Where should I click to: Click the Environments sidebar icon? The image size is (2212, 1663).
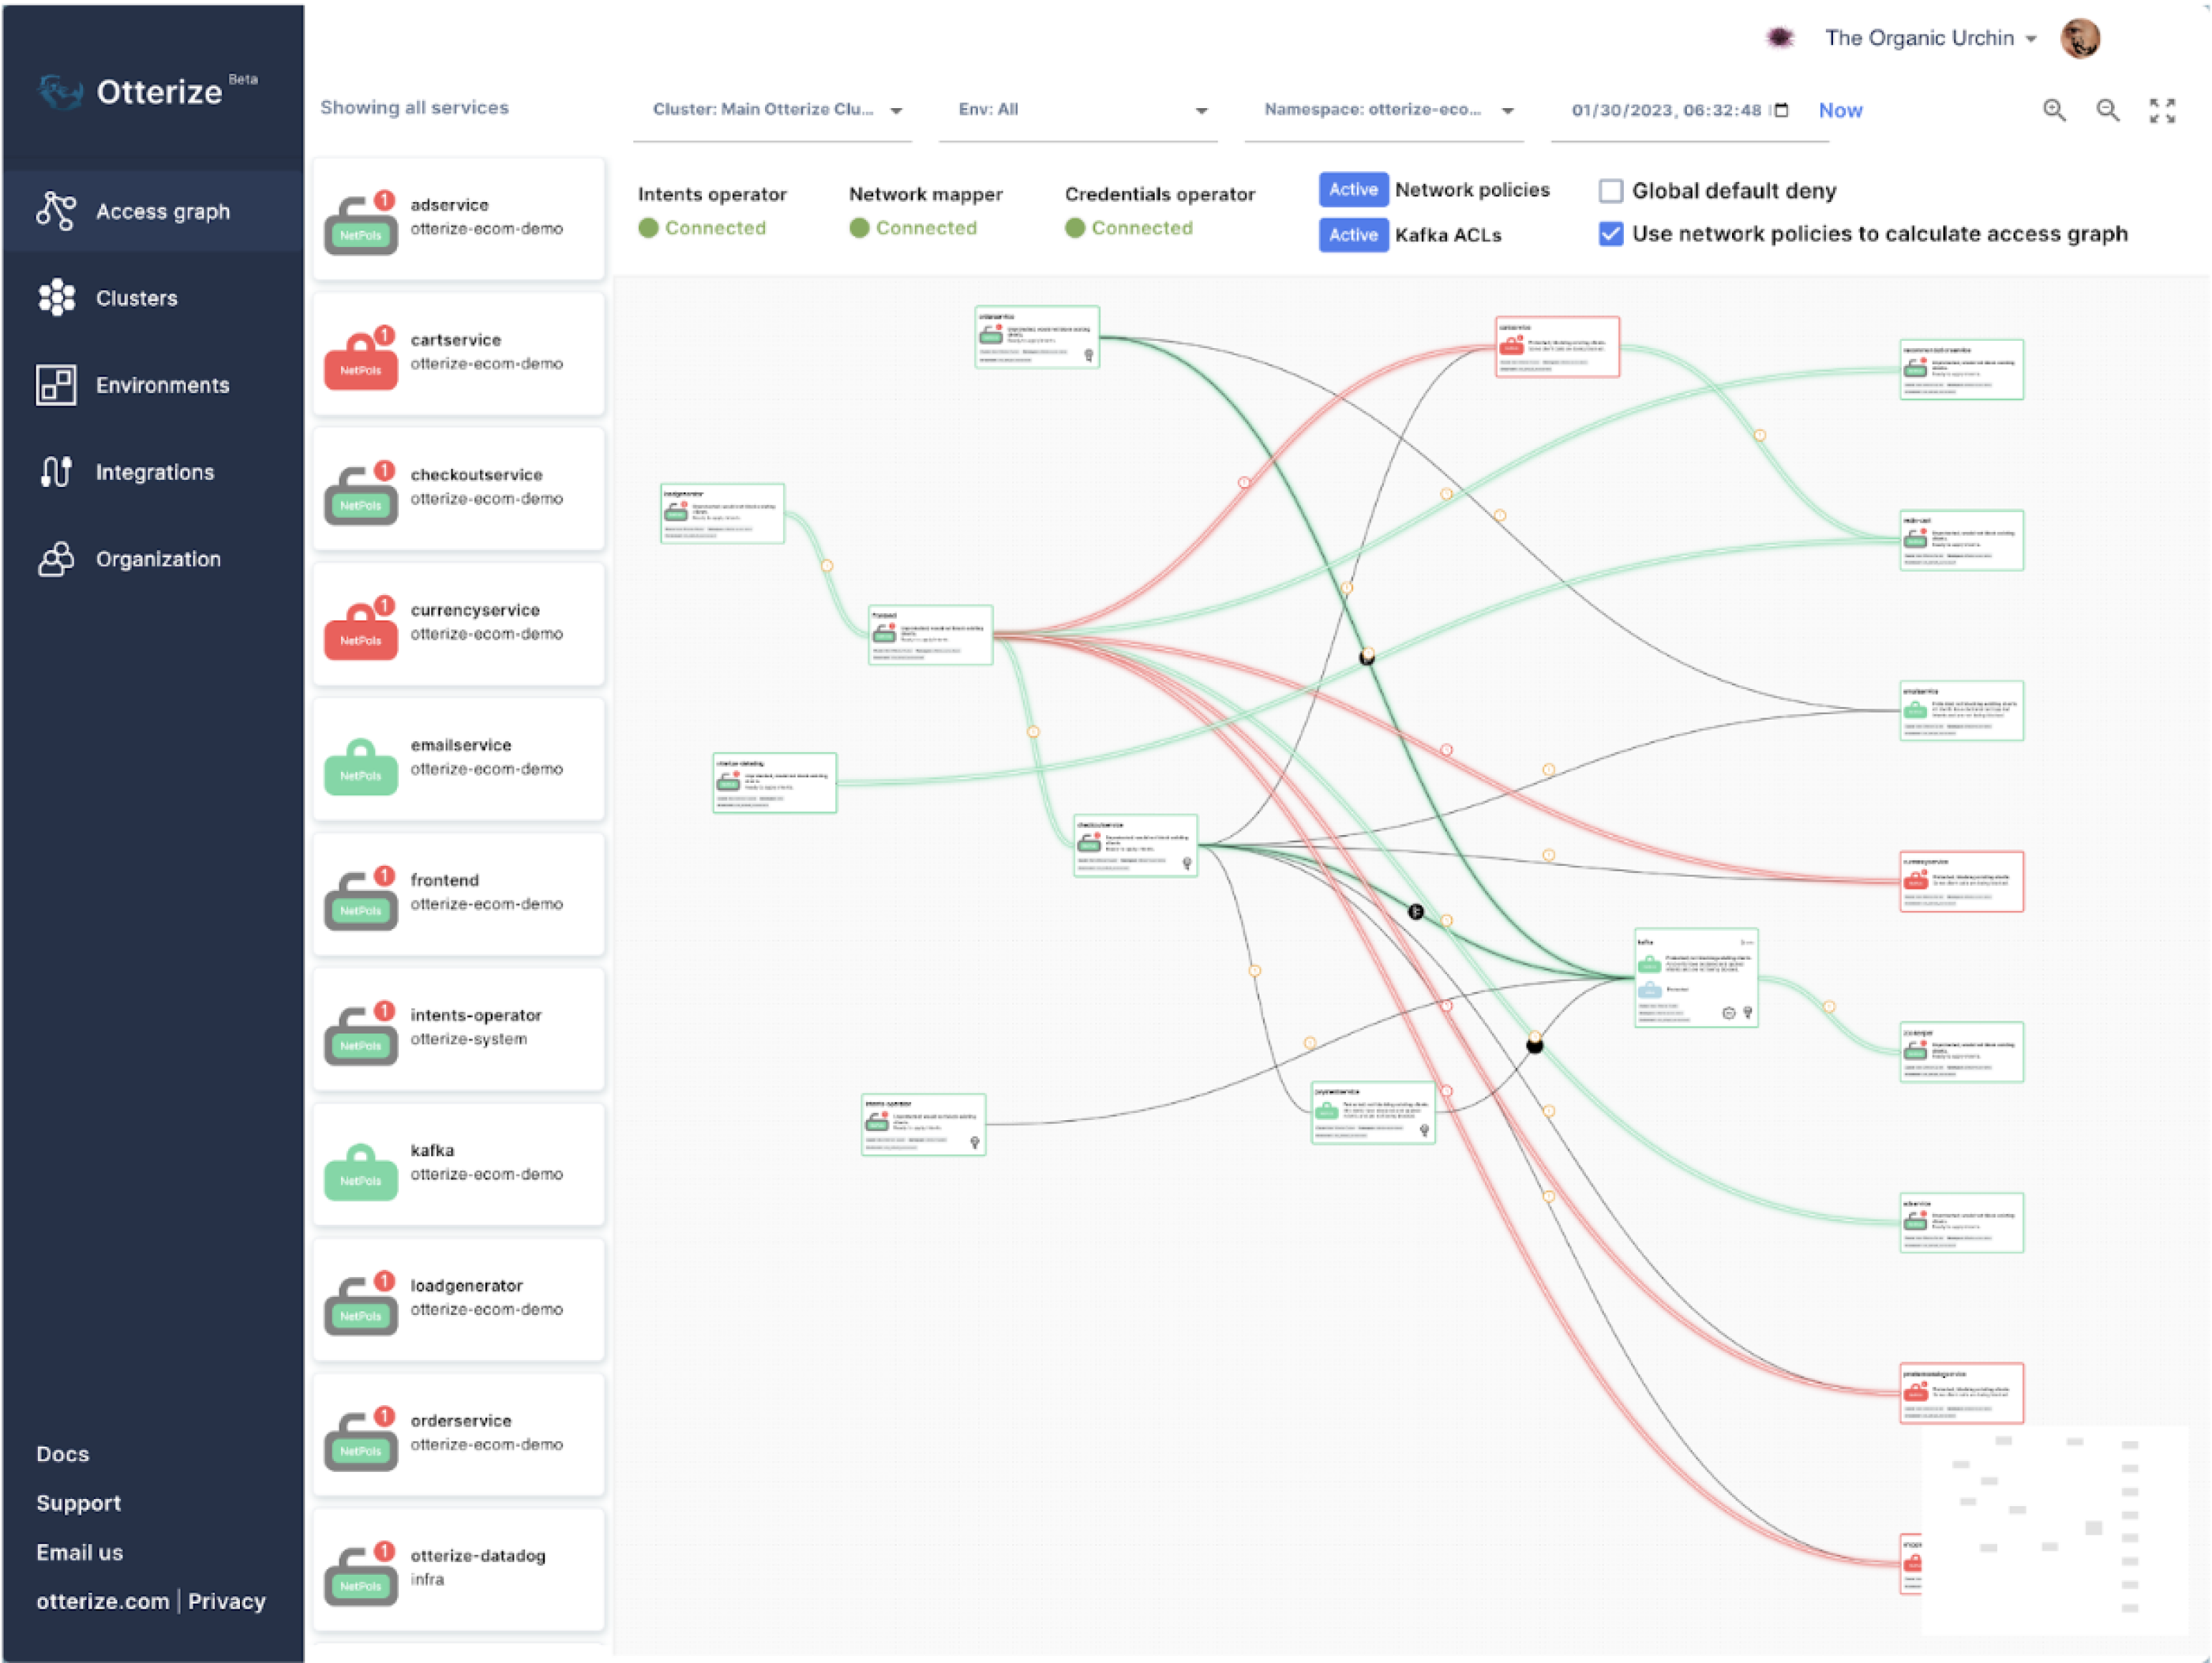56,385
